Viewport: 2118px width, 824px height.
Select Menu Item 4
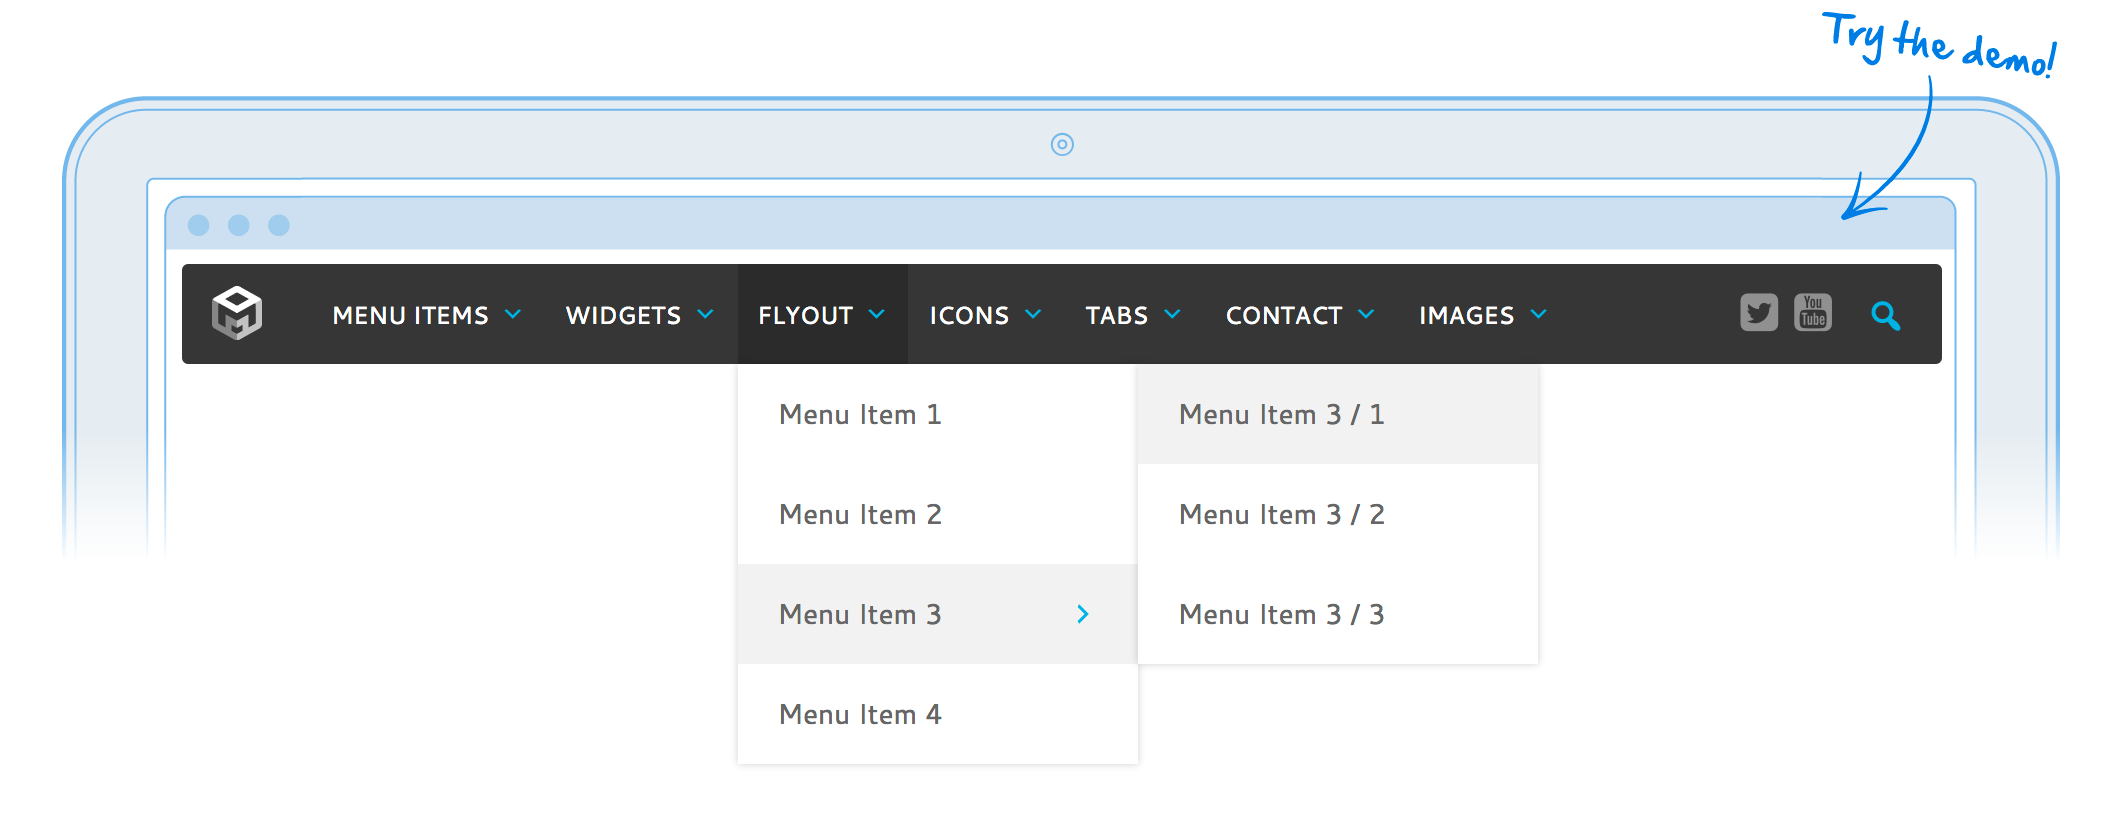tap(860, 714)
